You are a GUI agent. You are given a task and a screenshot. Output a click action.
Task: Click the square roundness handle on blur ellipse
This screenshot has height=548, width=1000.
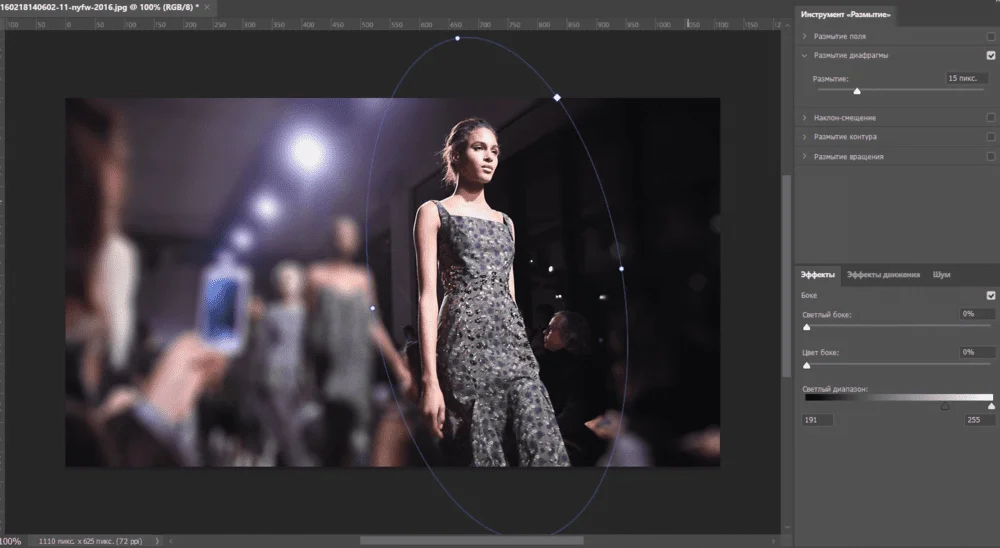pos(557,97)
